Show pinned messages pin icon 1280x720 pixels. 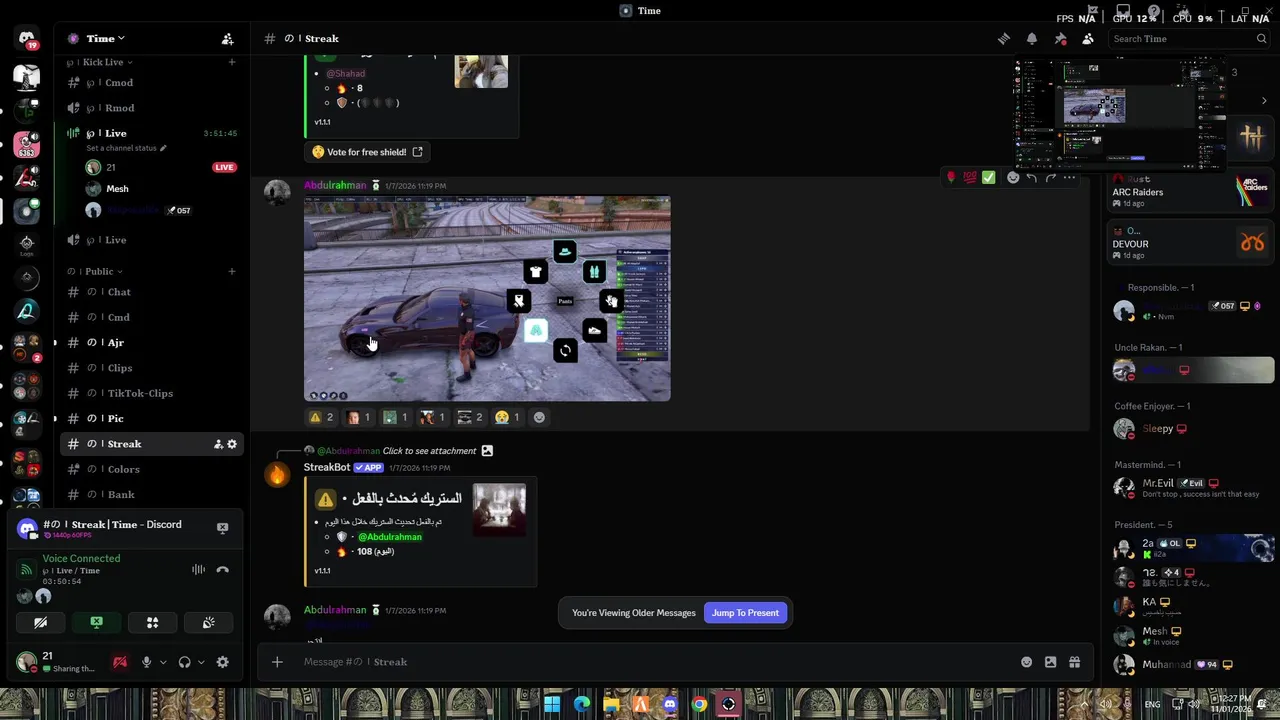(1060, 38)
